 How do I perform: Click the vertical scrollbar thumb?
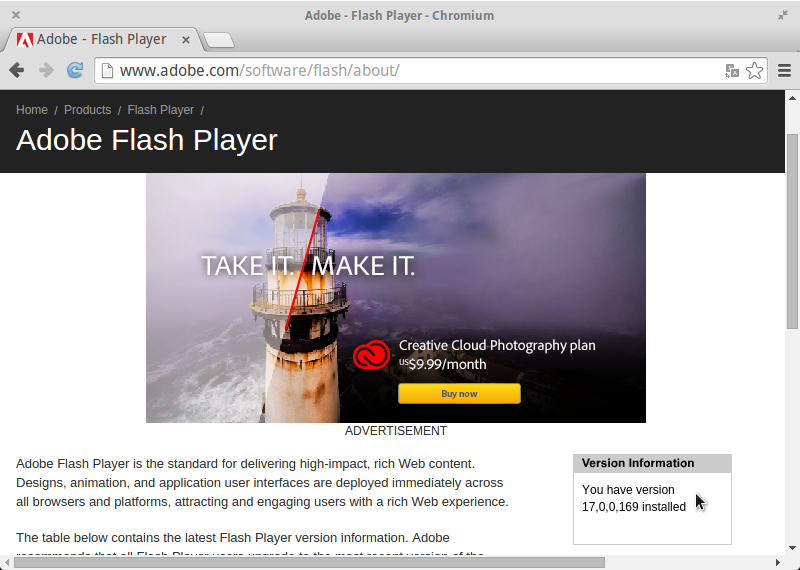pos(792,232)
